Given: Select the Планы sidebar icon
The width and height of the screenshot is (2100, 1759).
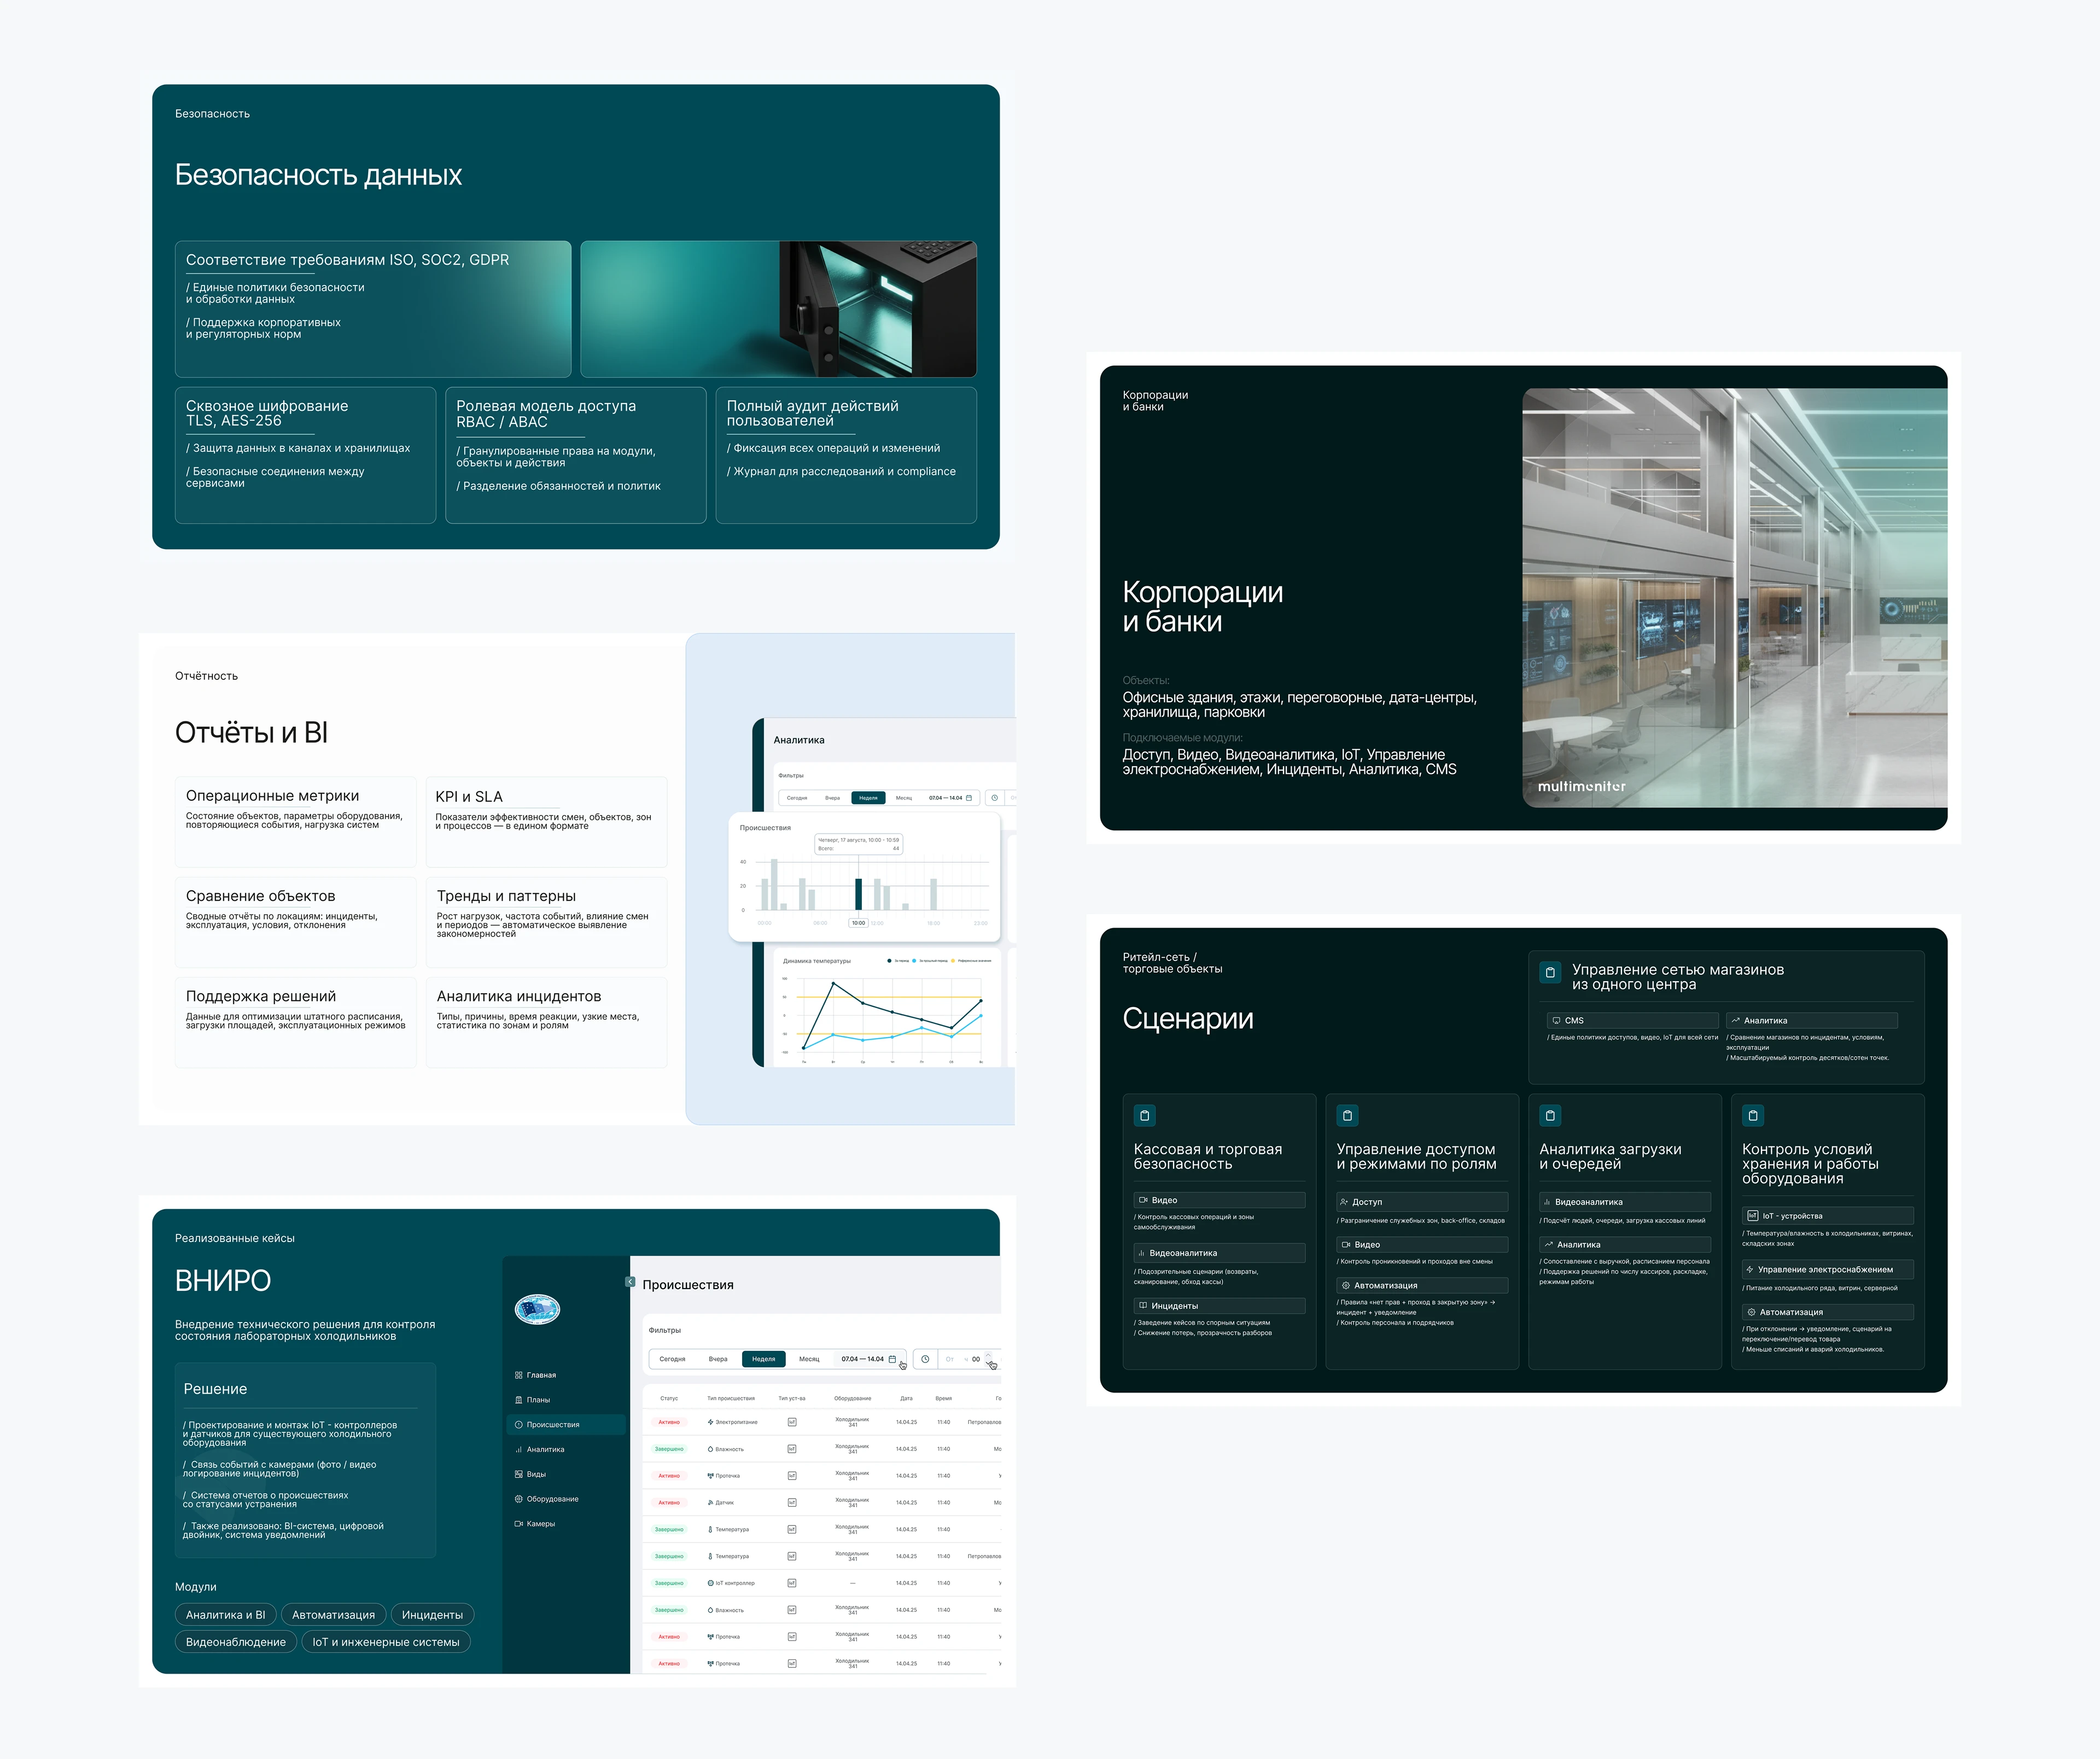Looking at the screenshot, I should click(519, 1400).
